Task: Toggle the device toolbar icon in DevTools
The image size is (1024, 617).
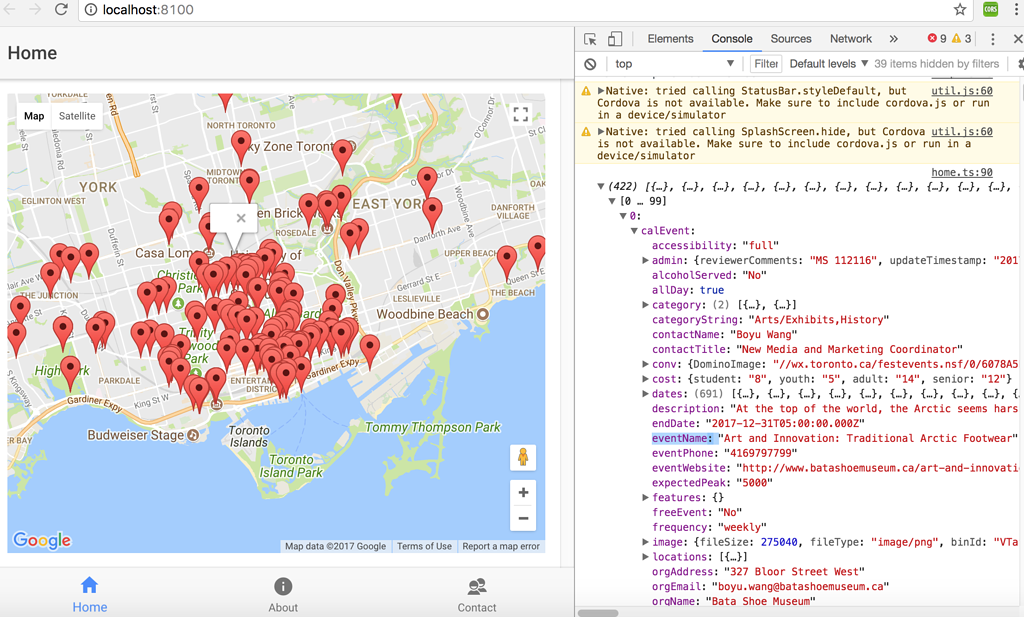Action: pos(615,39)
